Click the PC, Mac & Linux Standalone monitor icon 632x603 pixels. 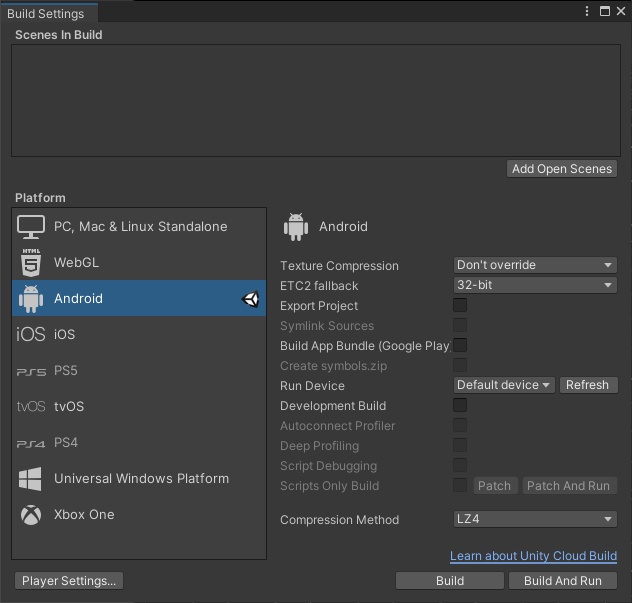click(31, 227)
